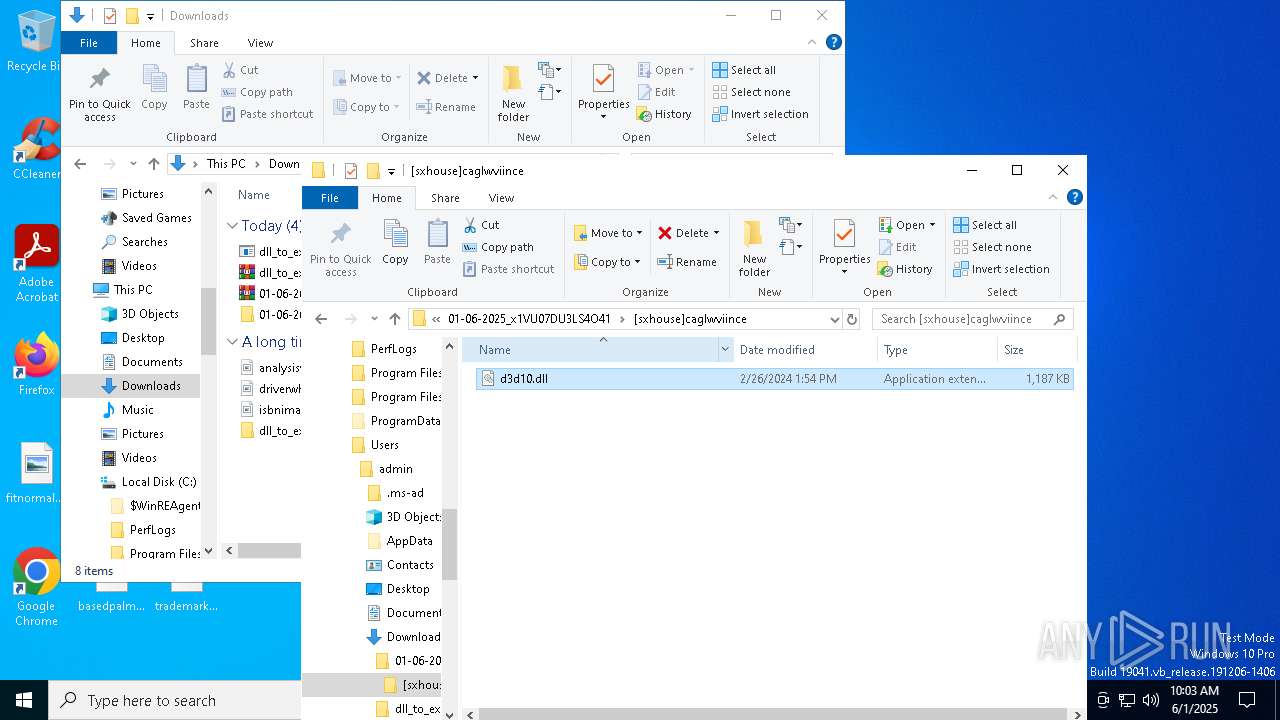Viewport: 1280px width, 720px height.
Task: Expand address bar history dropdown in front window
Action: click(834, 319)
